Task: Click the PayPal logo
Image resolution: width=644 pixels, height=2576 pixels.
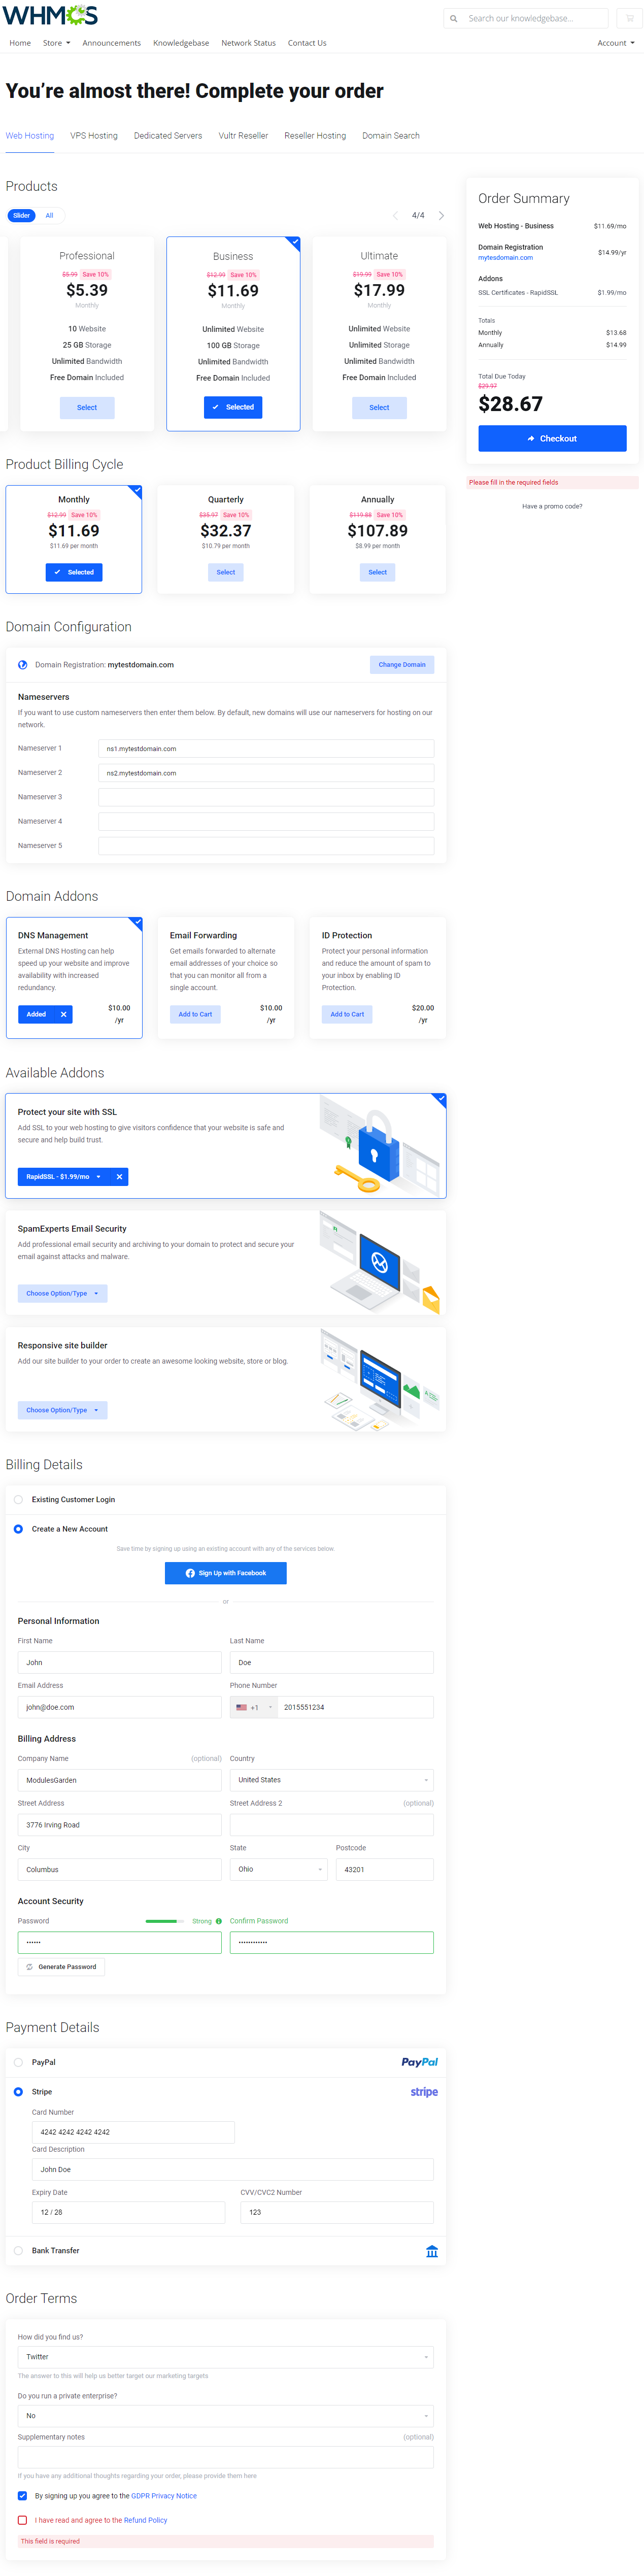Action: pos(419,2062)
